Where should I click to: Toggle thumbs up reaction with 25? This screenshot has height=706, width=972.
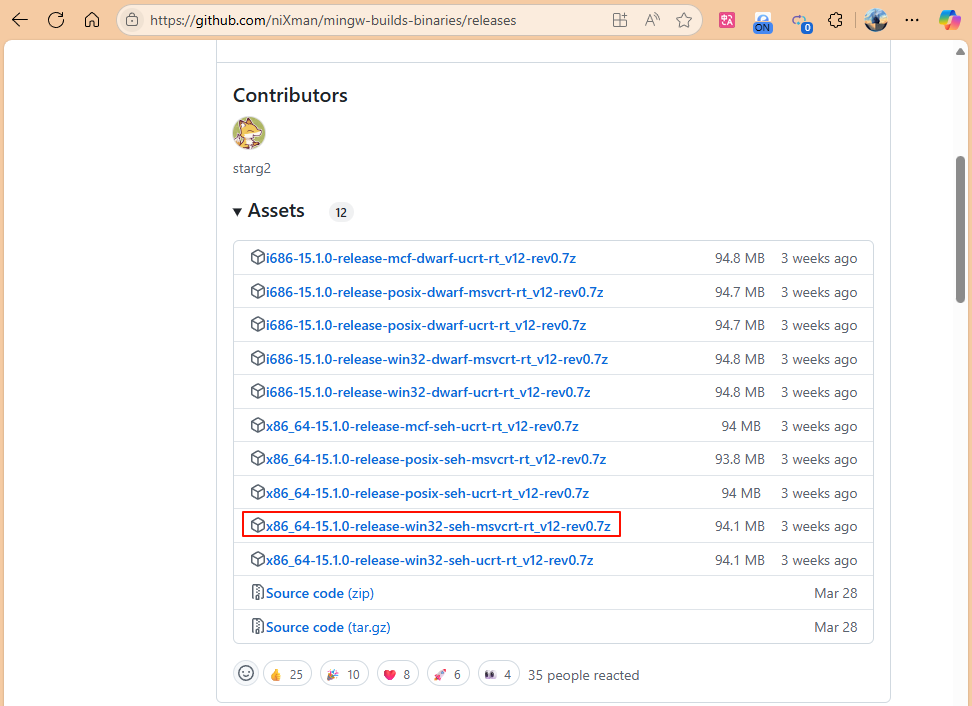click(x=287, y=674)
